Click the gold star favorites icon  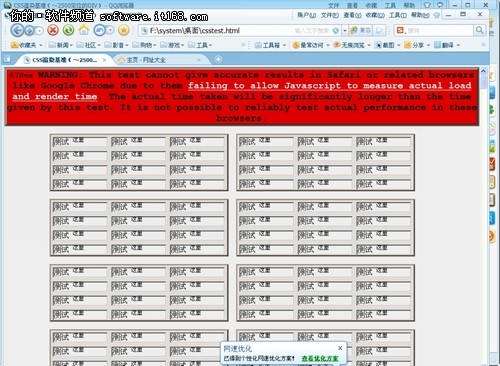click(x=124, y=30)
